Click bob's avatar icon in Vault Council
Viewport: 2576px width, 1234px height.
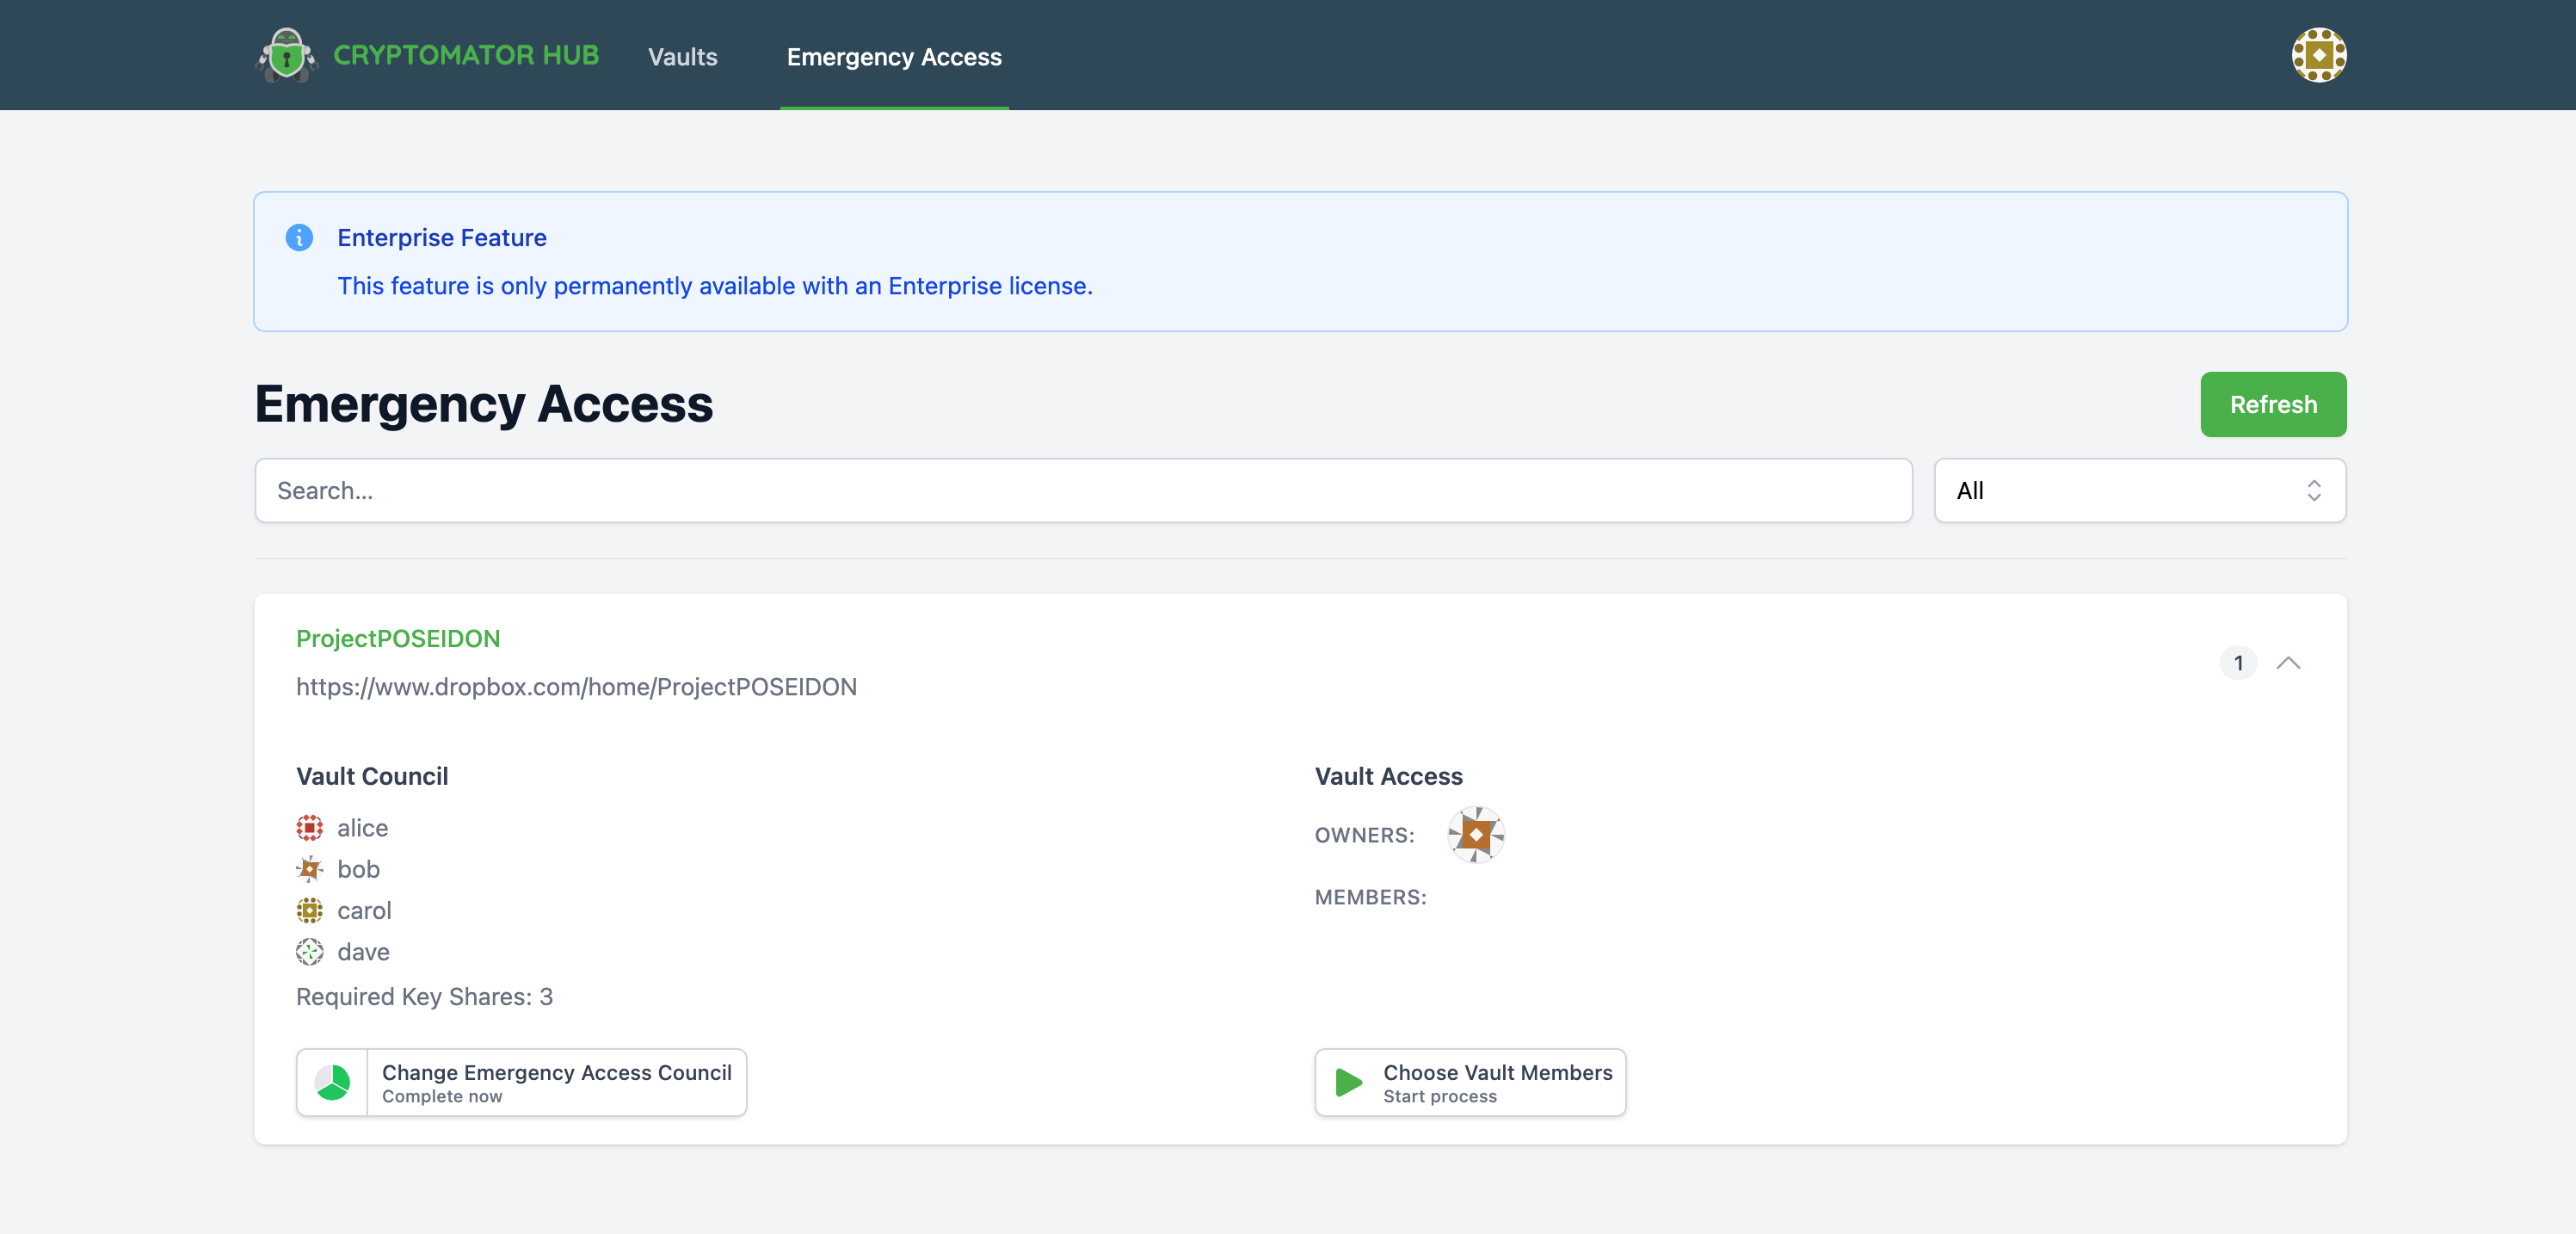(x=310, y=869)
